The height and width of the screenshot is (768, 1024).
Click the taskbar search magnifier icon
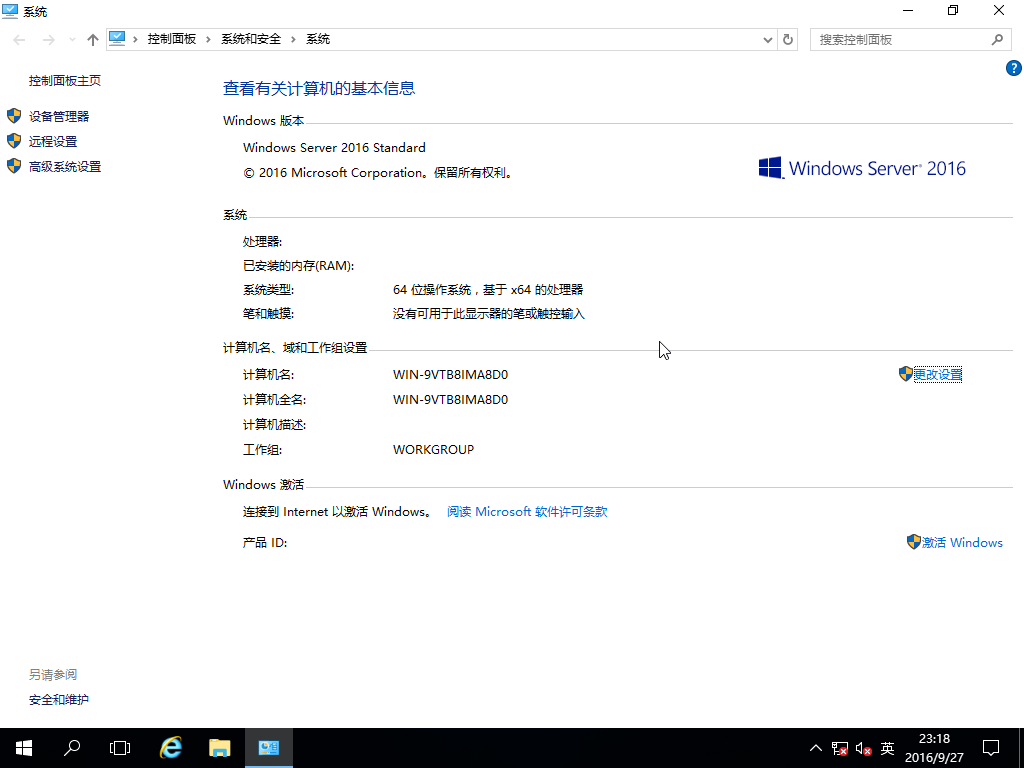coord(72,748)
